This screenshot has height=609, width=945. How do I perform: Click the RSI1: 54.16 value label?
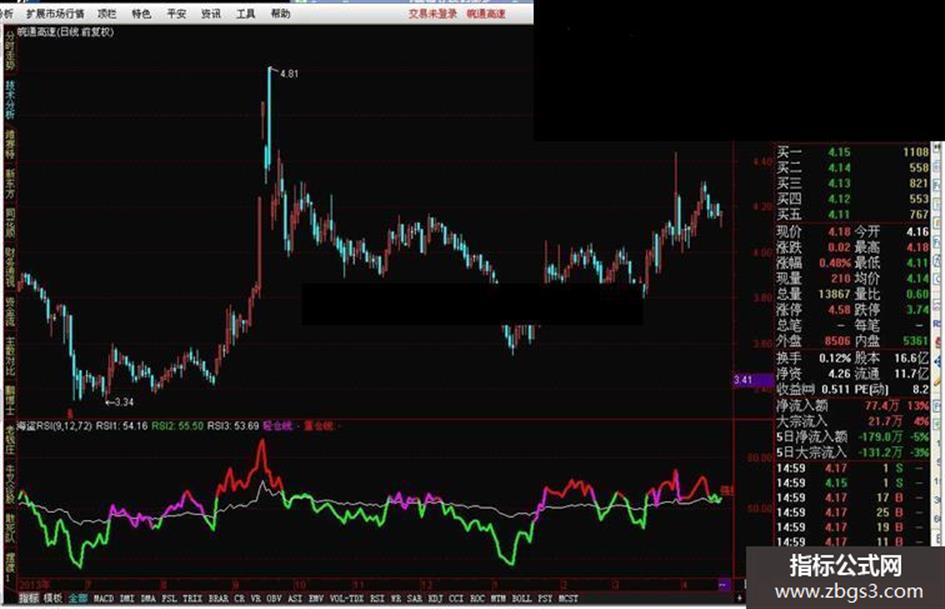pyautogui.click(x=122, y=426)
